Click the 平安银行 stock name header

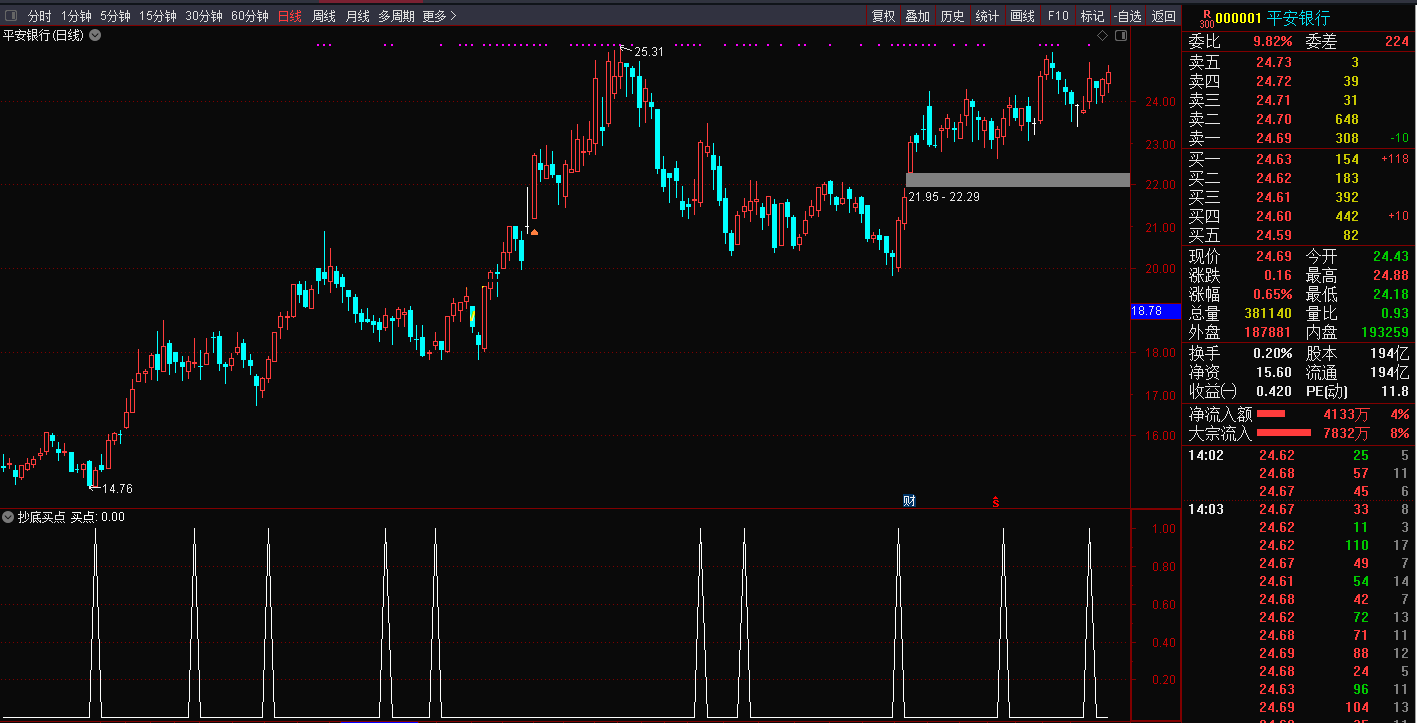tap(1298, 18)
